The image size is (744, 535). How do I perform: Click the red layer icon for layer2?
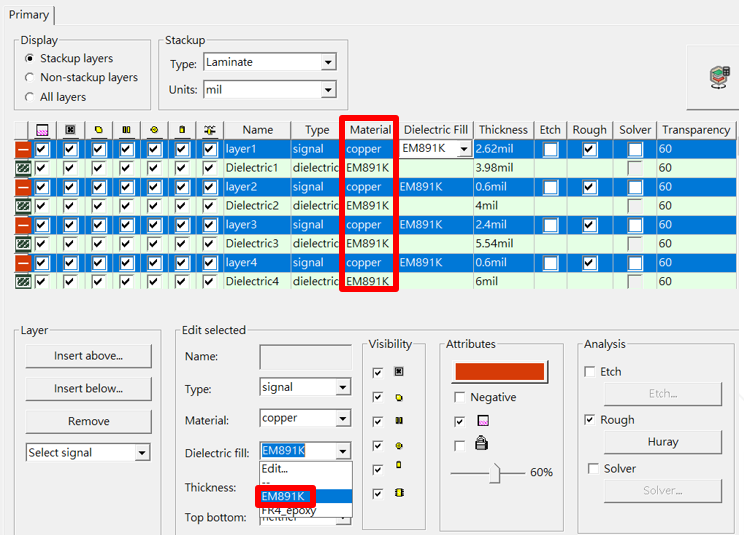(x=23, y=187)
